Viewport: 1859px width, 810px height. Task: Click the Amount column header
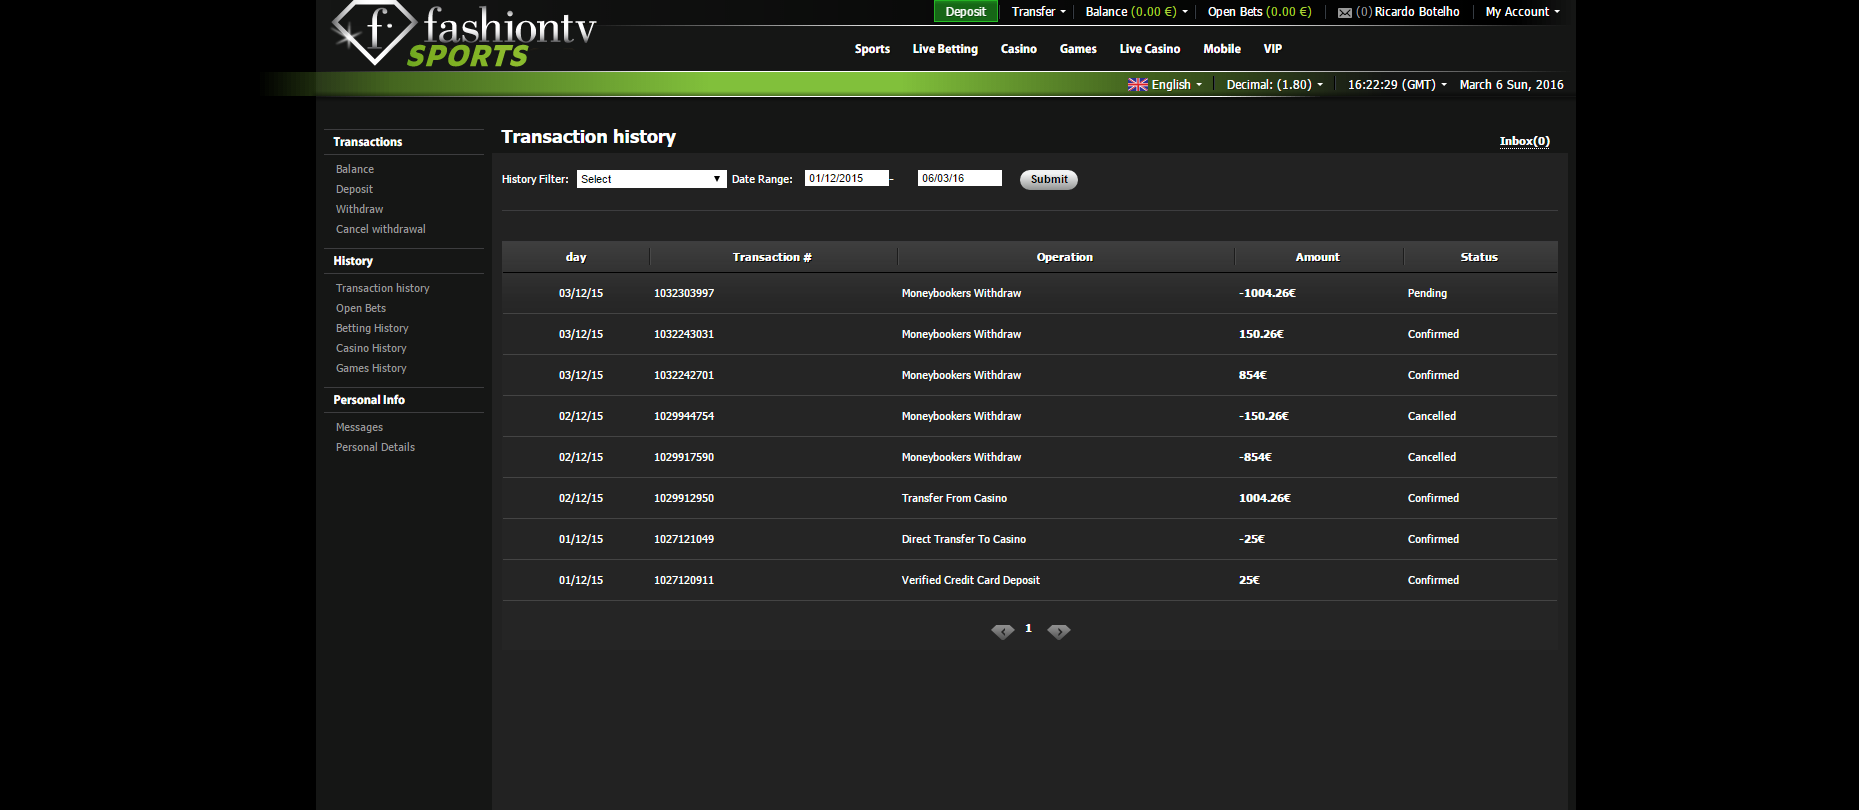1317,257
